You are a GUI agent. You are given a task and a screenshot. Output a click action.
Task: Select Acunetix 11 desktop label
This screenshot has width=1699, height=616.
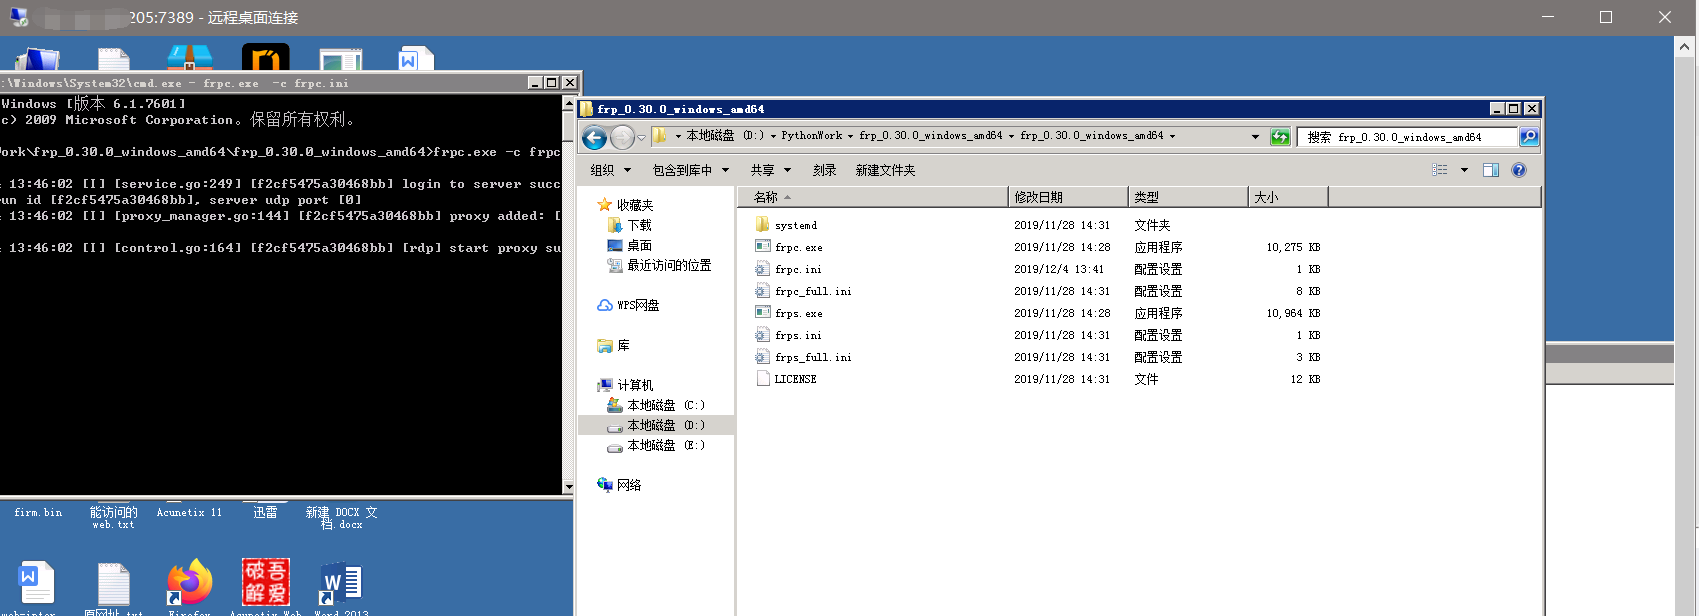(189, 512)
